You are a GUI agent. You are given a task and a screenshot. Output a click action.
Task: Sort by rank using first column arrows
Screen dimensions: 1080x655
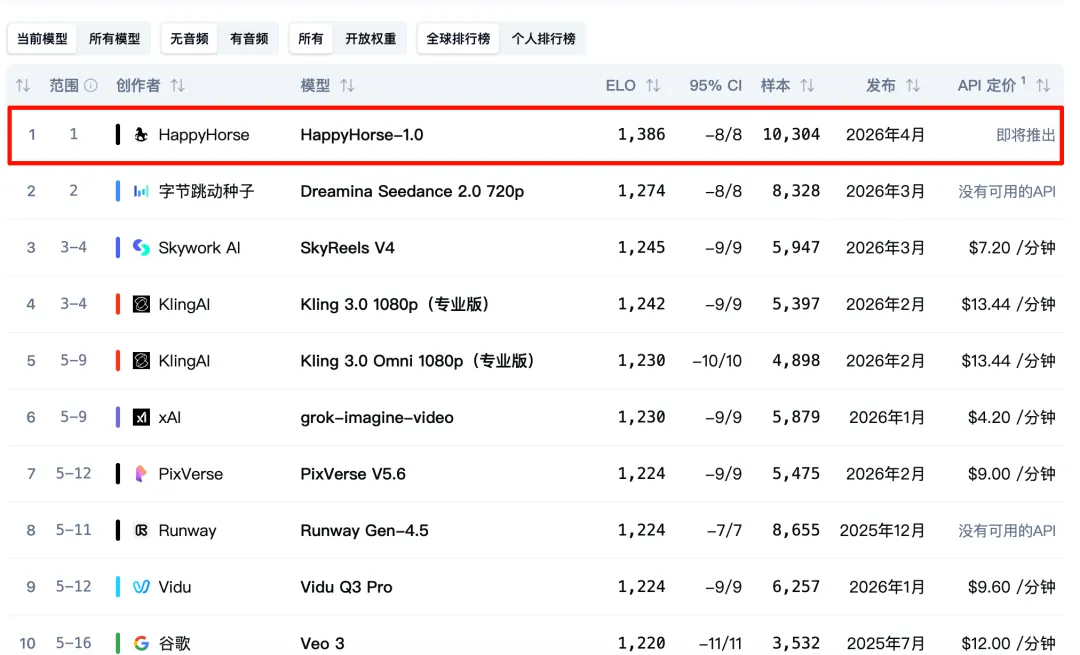tap(23, 85)
